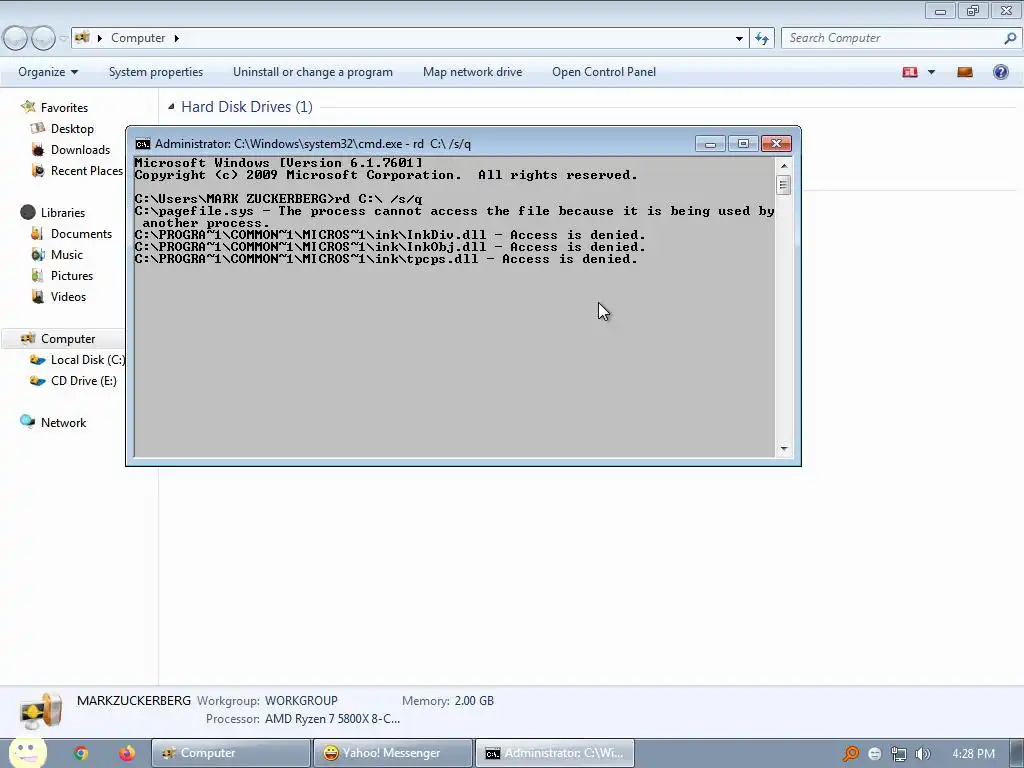Click the search magnifier icon in Explorer
Image resolution: width=1024 pixels, height=768 pixels.
click(x=1010, y=38)
